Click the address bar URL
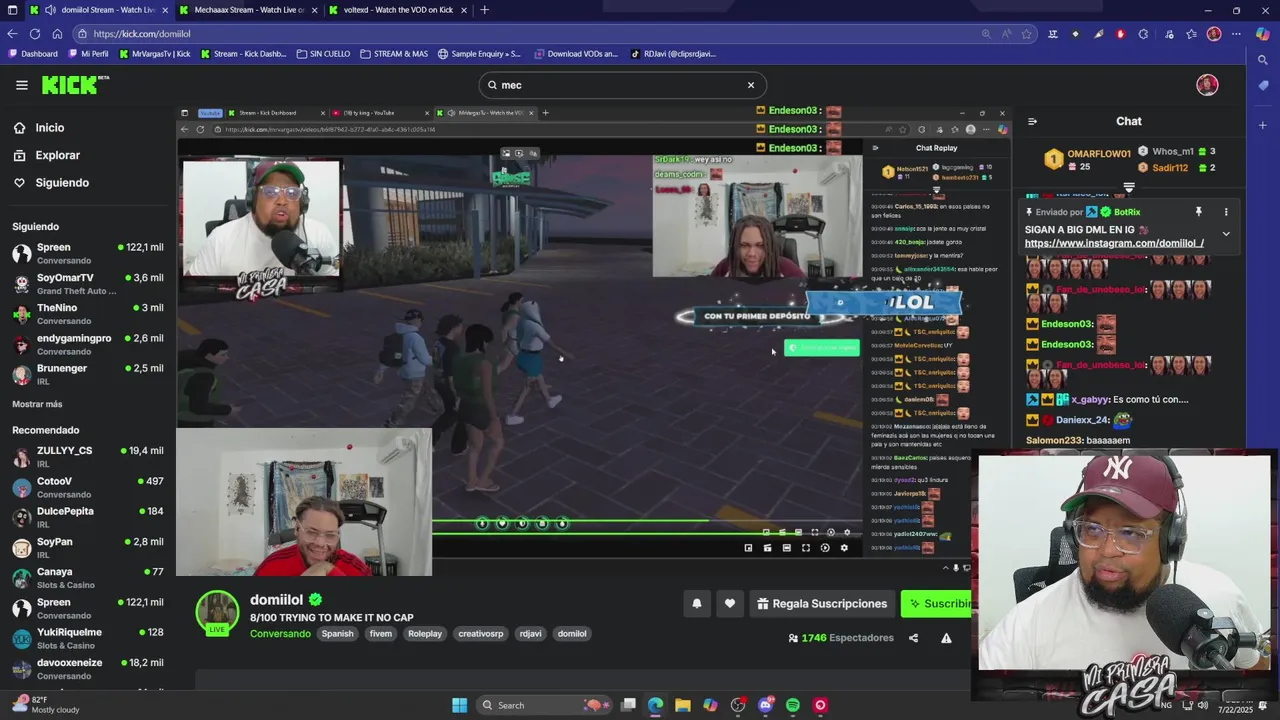 pyautogui.click(x=141, y=34)
